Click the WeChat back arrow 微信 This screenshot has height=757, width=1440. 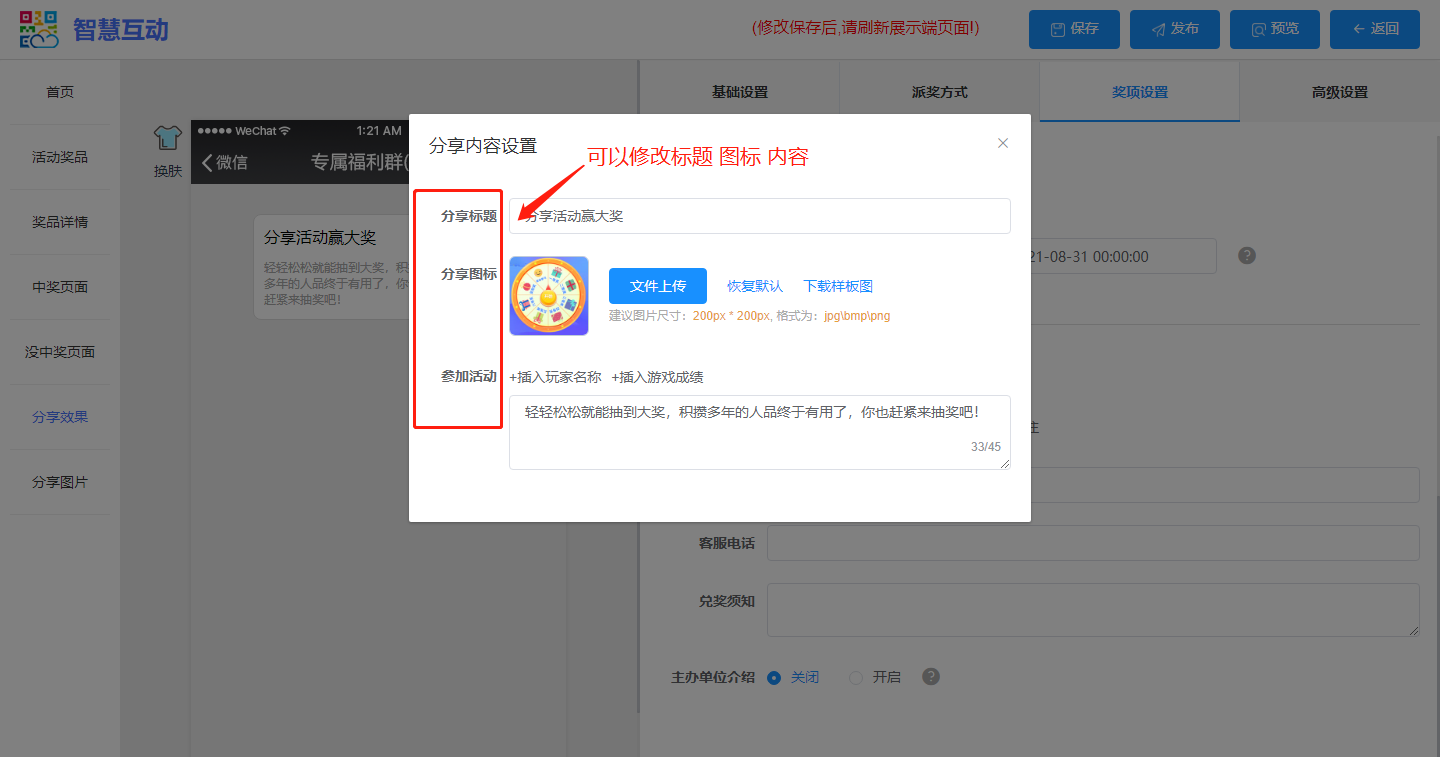click(x=224, y=162)
